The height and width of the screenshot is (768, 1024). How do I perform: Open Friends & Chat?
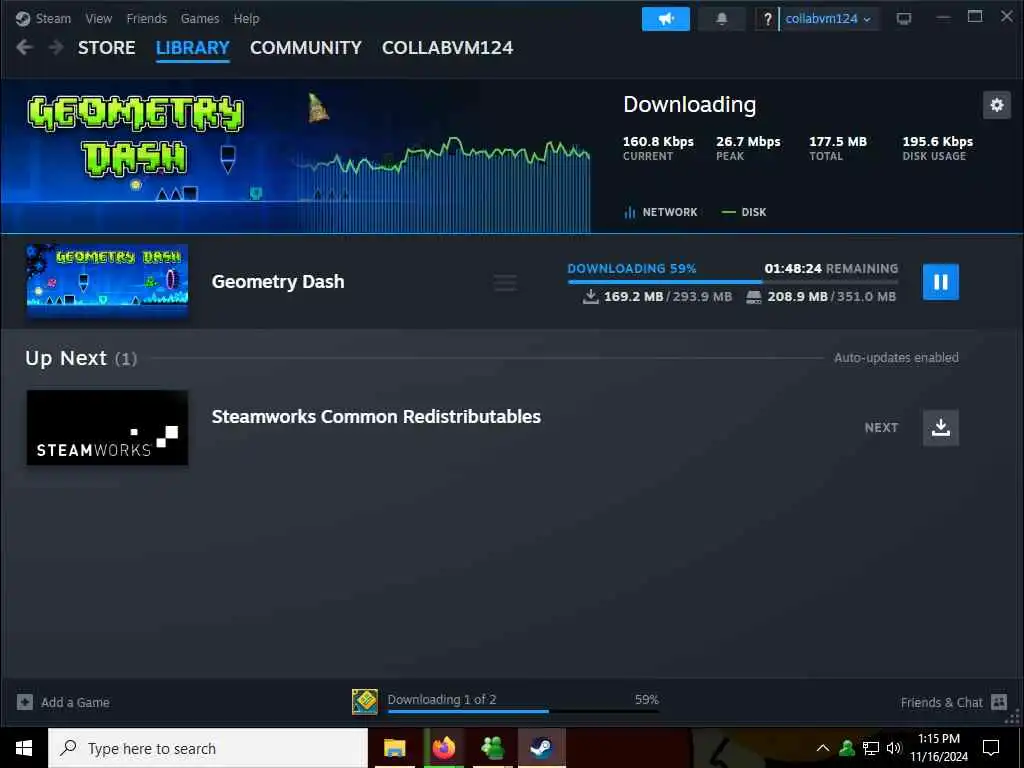pyautogui.click(x=953, y=702)
